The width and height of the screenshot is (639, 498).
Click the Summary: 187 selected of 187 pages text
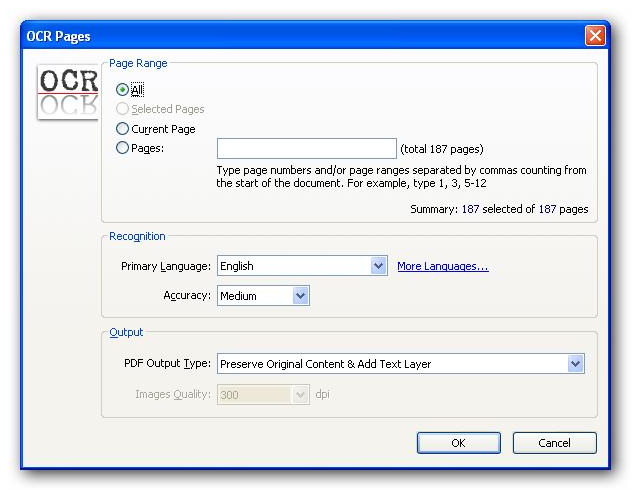(499, 209)
